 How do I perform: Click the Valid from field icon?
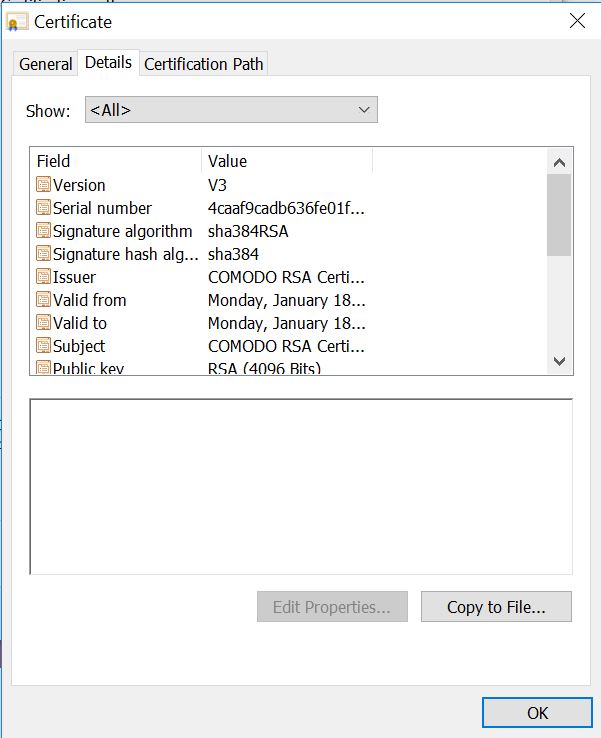point(43,300)
